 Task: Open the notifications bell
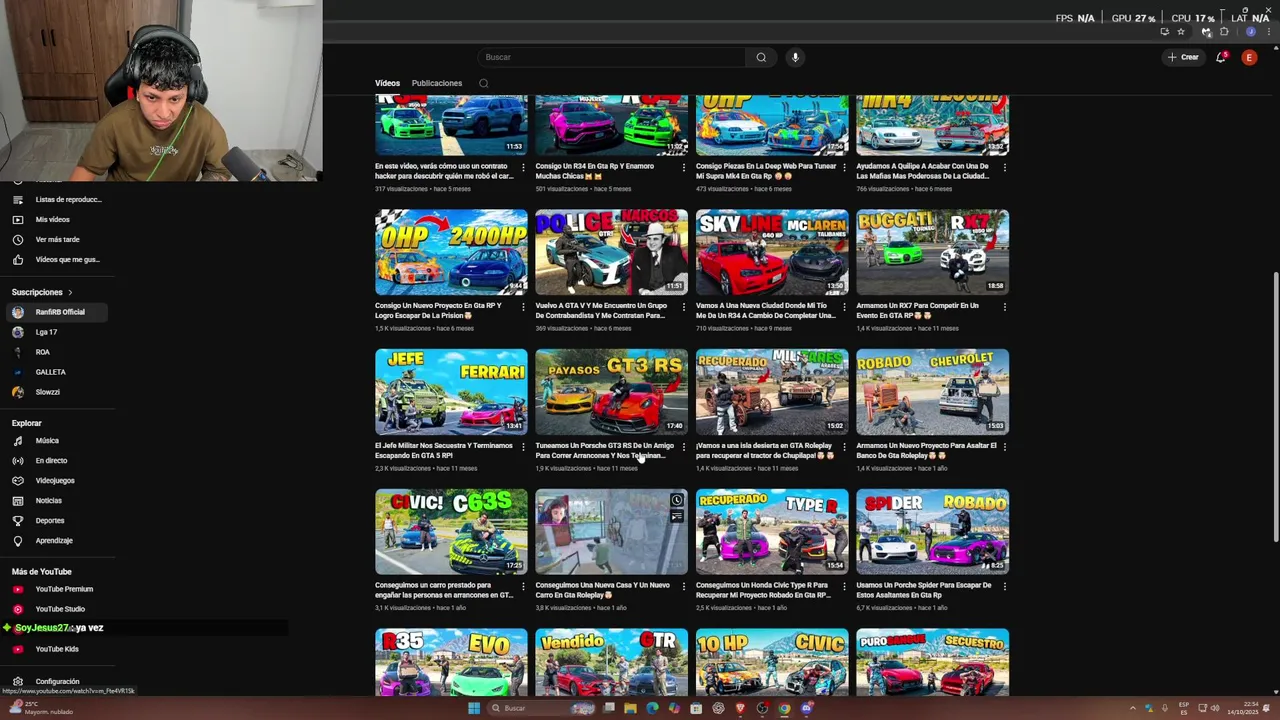(1221, 57)
